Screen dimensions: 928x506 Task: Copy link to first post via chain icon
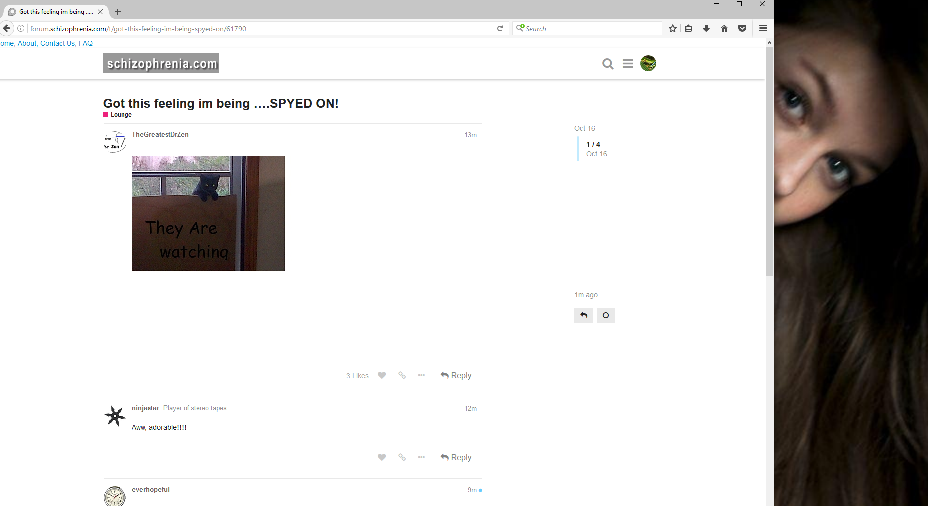click(402, 375)
